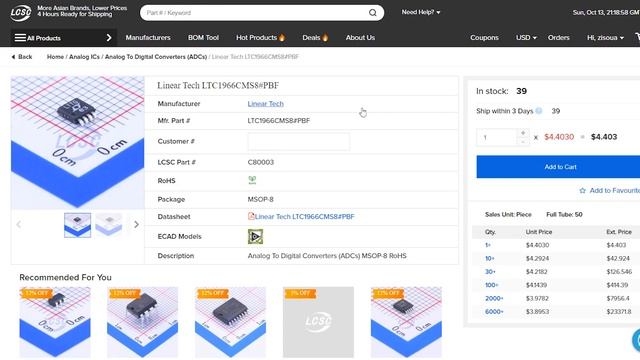Select the 100+ quantity price tier
640x360 pixels.
coord(491,285)
